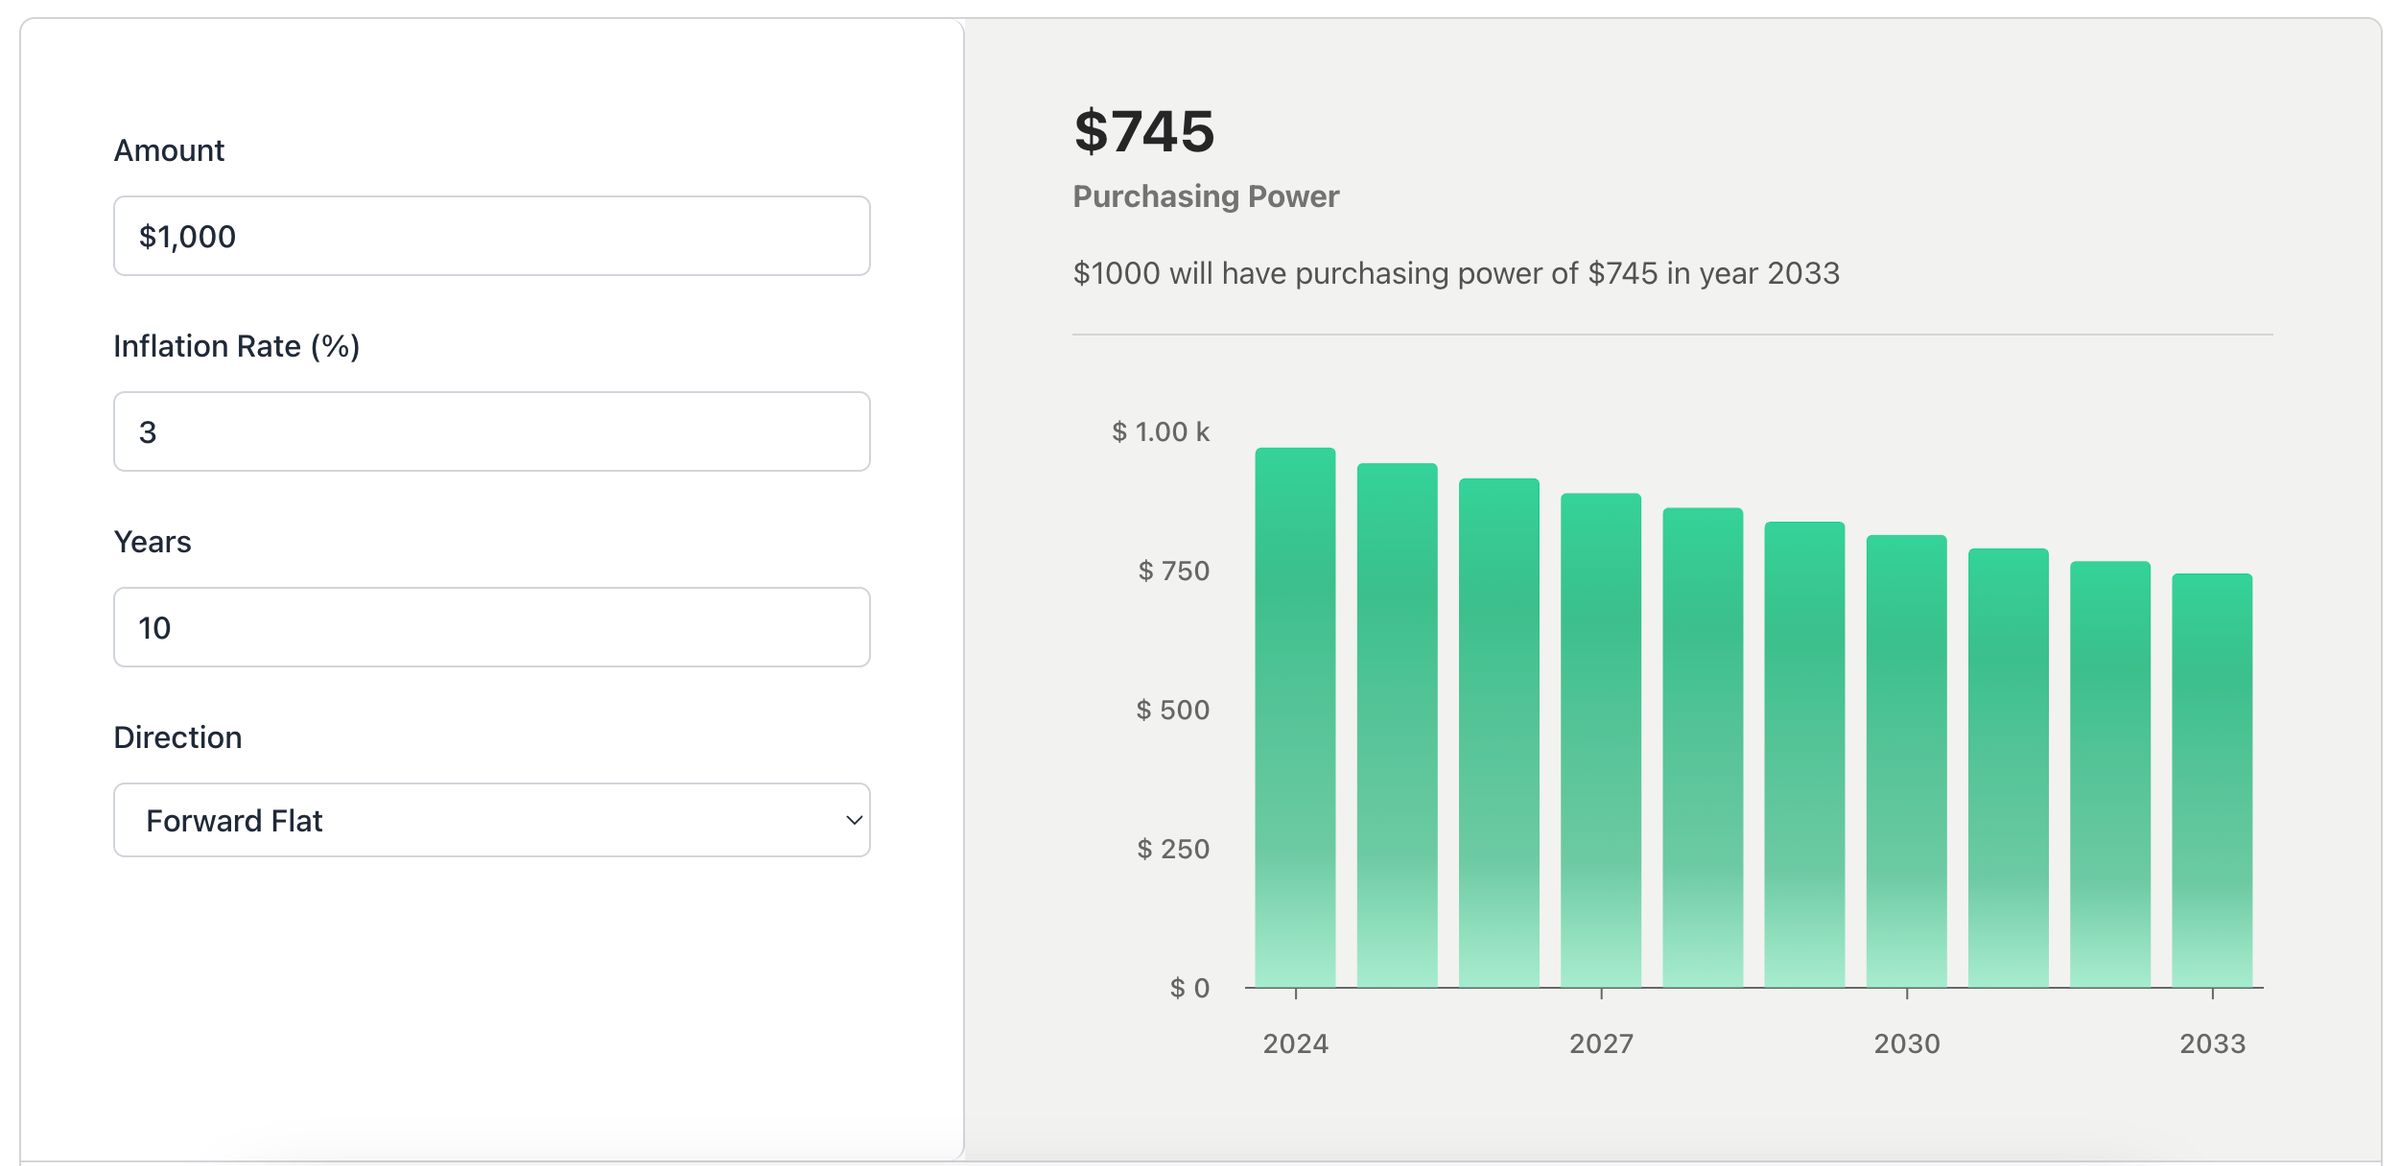Click the 2033 bar in the chart
Viewport: 2400px width, 1166px height.
pos(2212,780)
